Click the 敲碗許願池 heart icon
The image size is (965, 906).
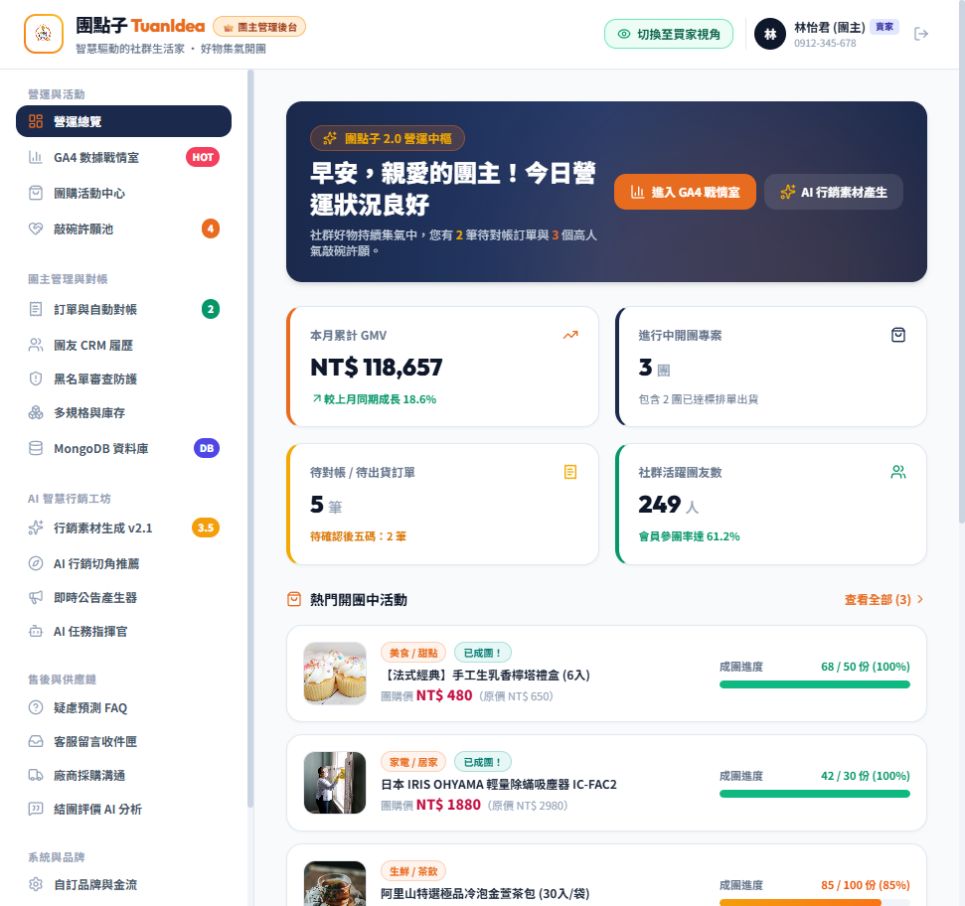tap(36, 229)
